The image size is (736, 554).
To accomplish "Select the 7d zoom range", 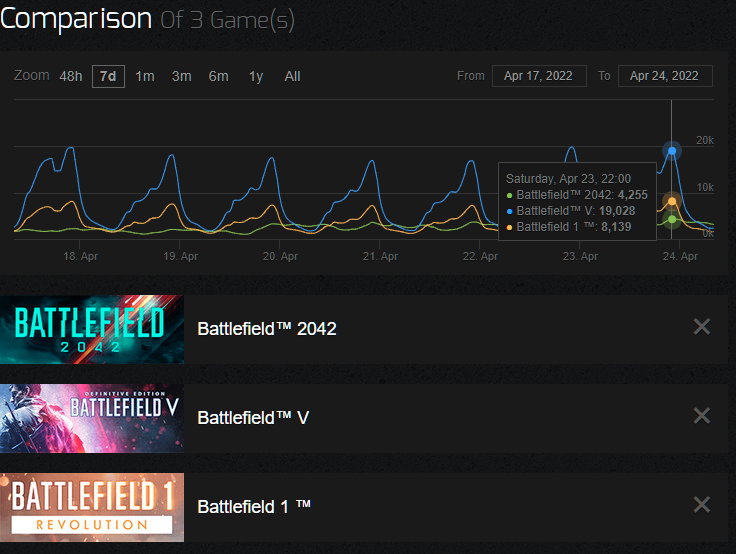I will tap(108, 76).
